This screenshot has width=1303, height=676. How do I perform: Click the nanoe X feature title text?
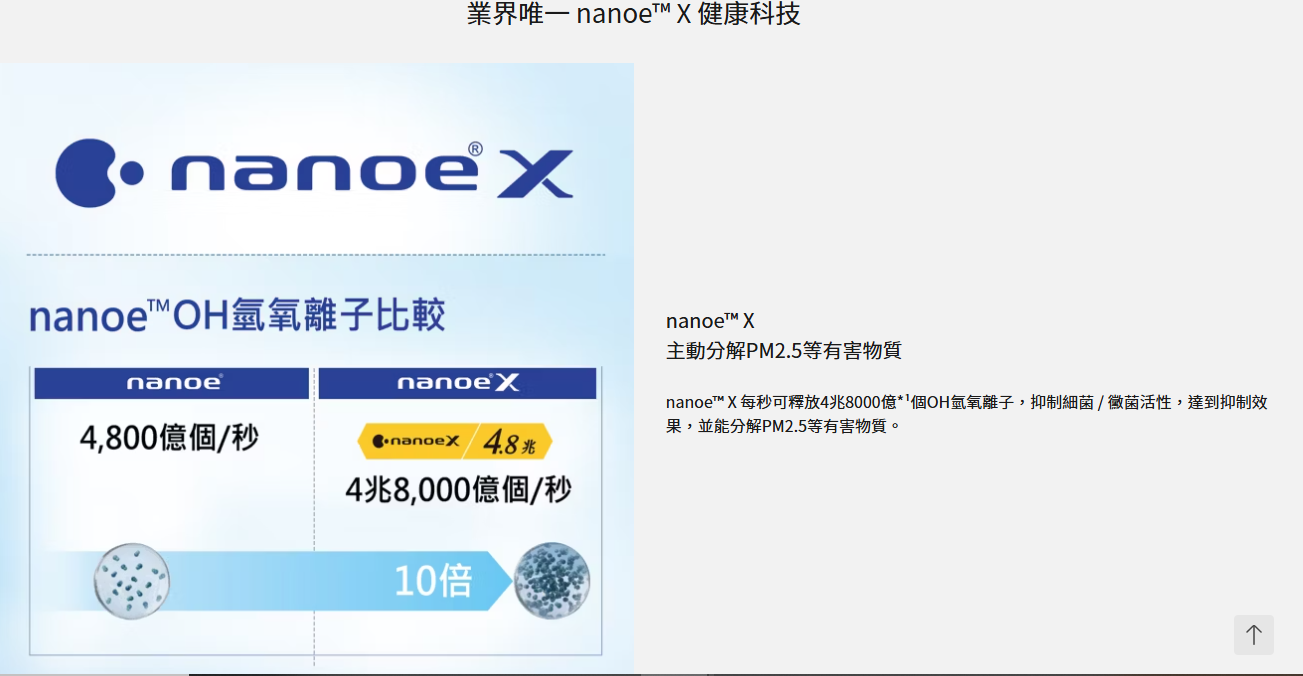pyautogui.click(x=710, y=321)
